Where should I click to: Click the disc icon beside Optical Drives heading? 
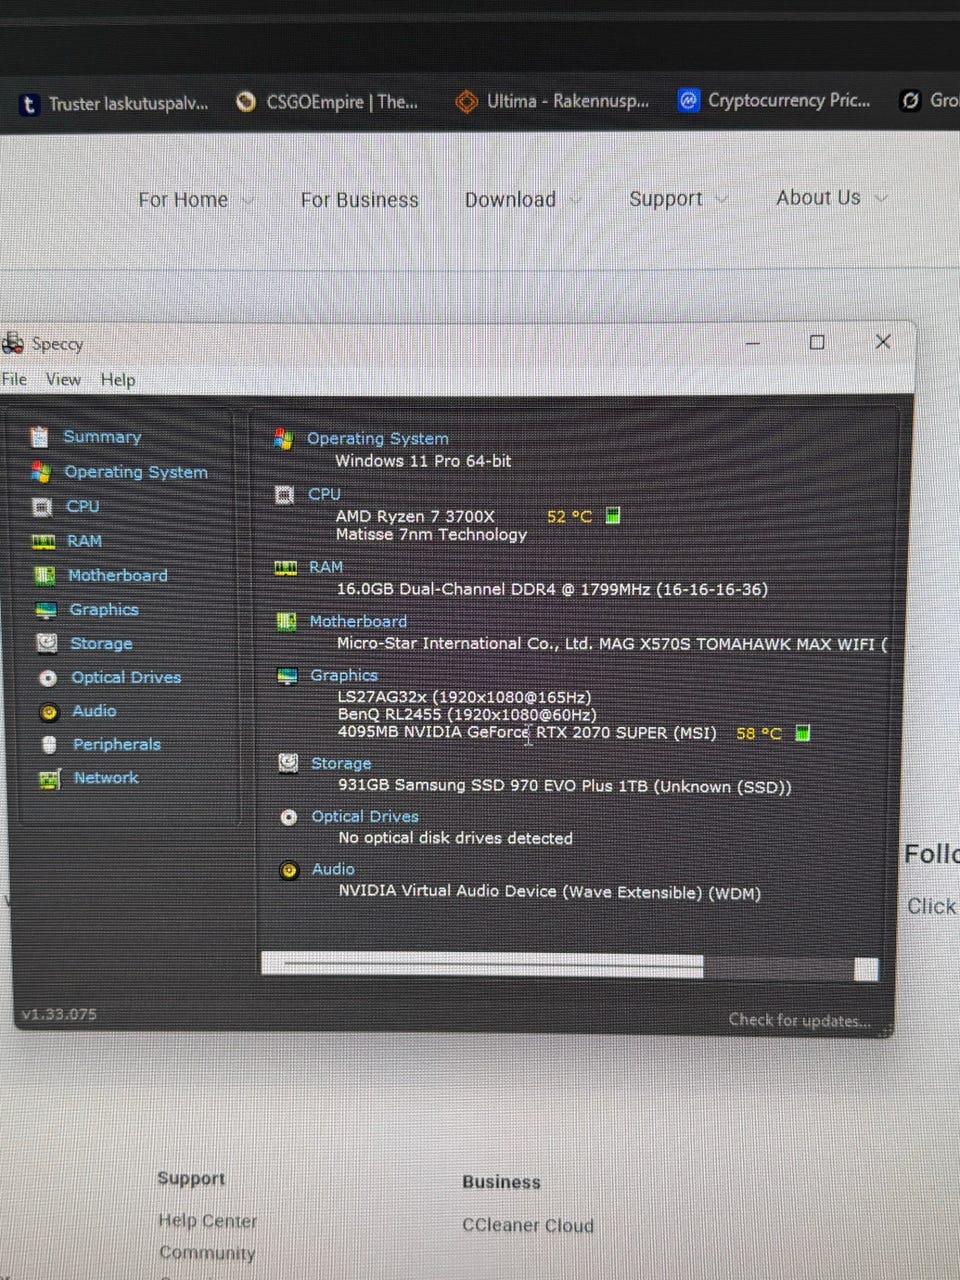[289, 817]
